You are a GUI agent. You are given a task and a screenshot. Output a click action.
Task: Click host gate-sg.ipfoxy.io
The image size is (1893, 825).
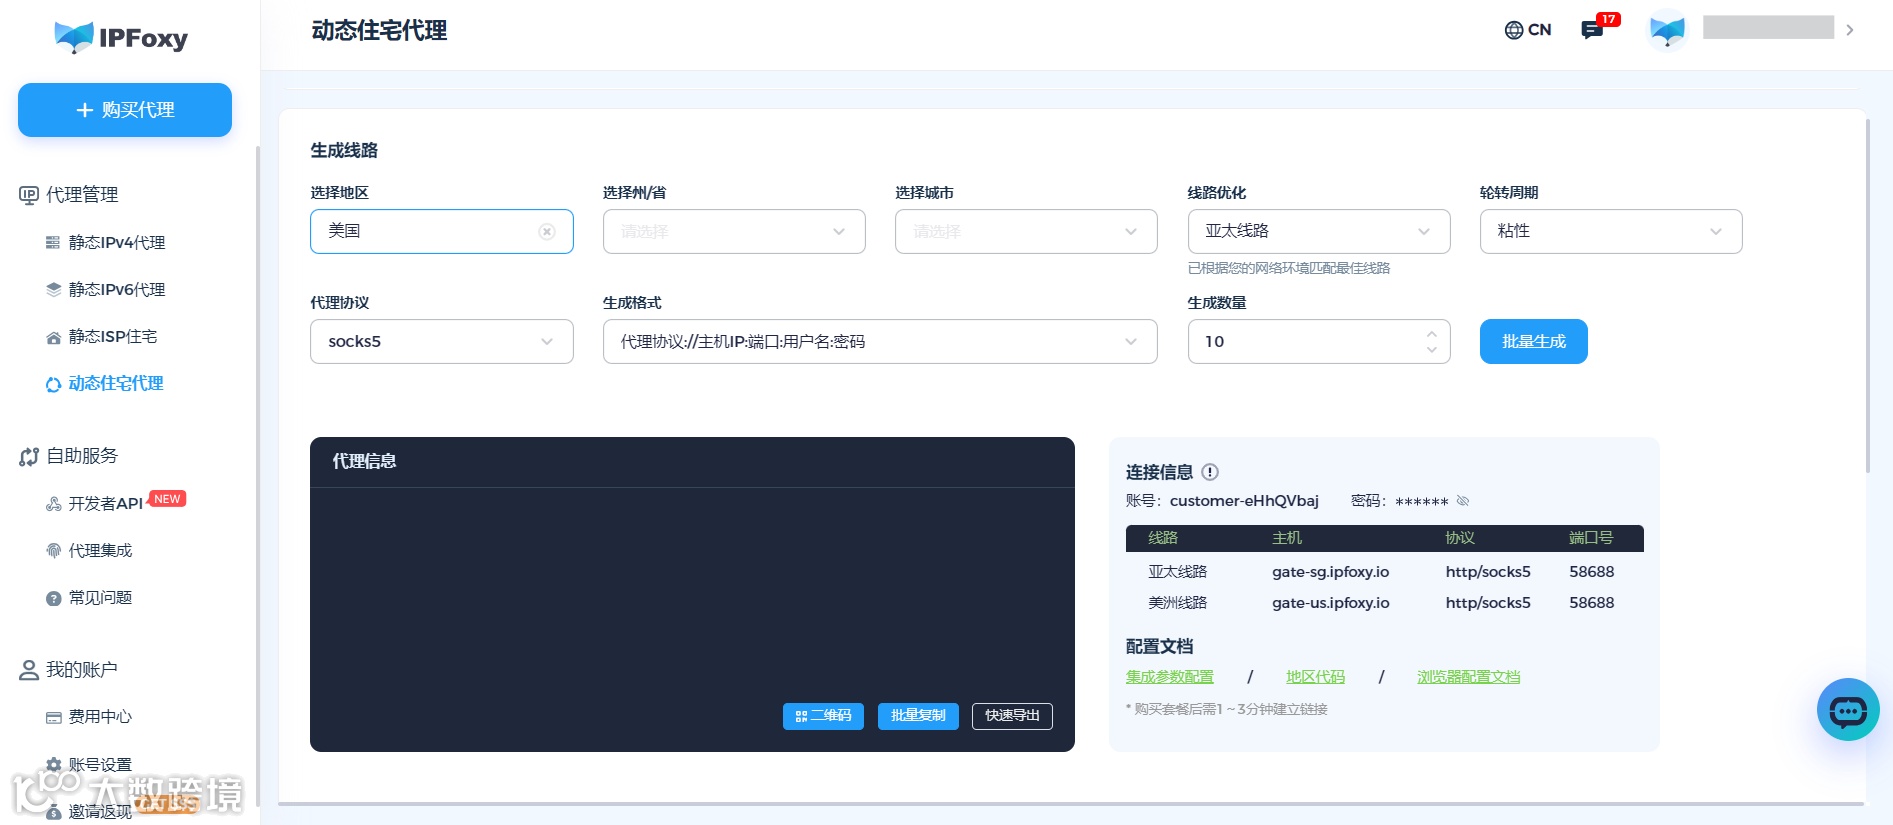click(1330, 572)
